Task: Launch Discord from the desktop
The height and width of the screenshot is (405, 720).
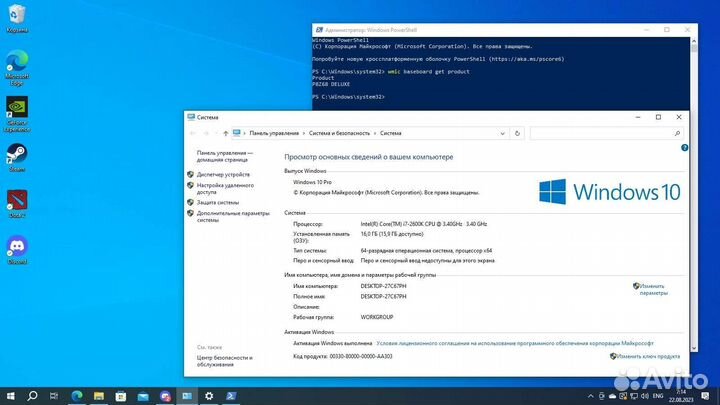Action: pyautogui.click(x=17, y=250)
